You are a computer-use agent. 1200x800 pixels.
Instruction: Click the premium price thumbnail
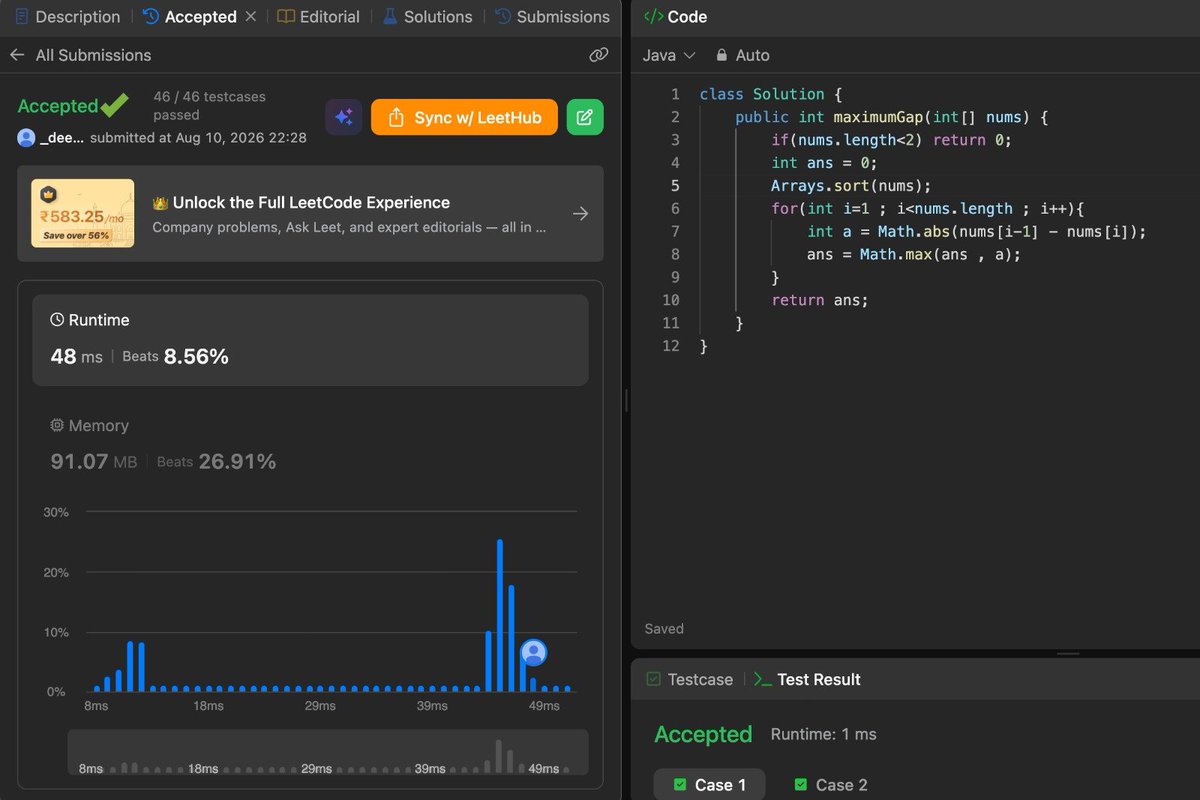click(x=83, y=213)
